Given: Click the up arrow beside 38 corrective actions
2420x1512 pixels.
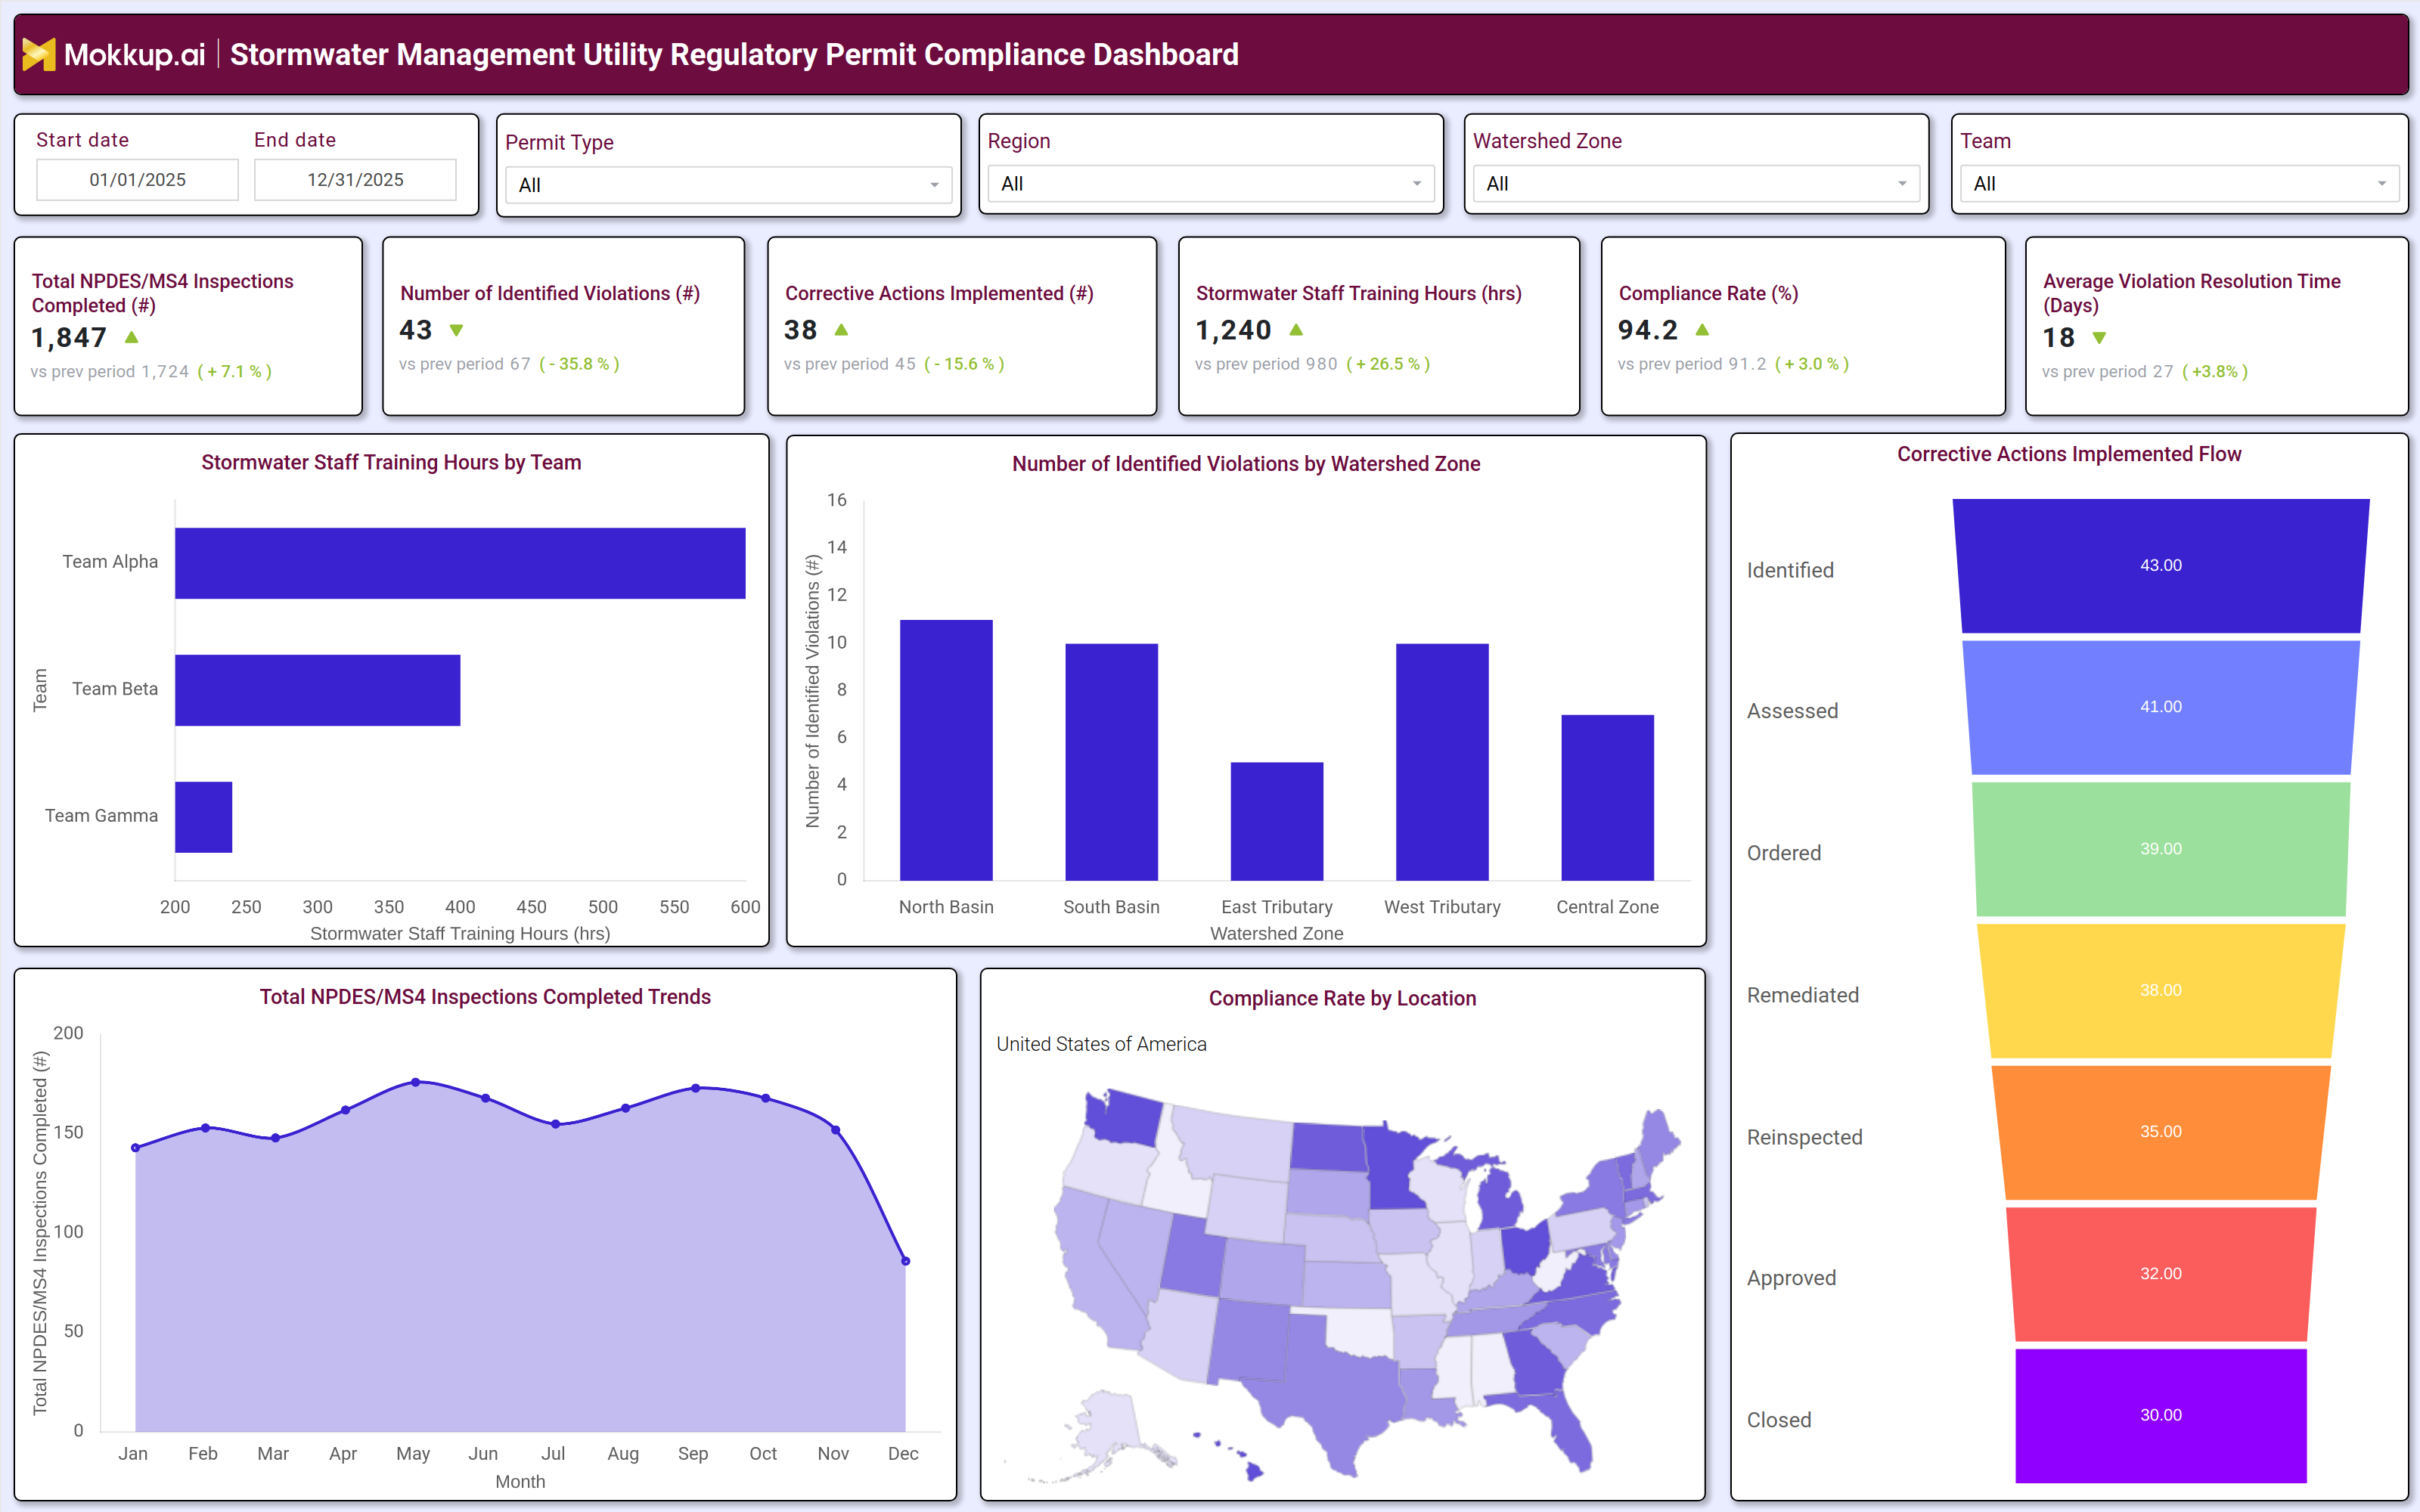Looking at the screenshot, I should 841,329.
